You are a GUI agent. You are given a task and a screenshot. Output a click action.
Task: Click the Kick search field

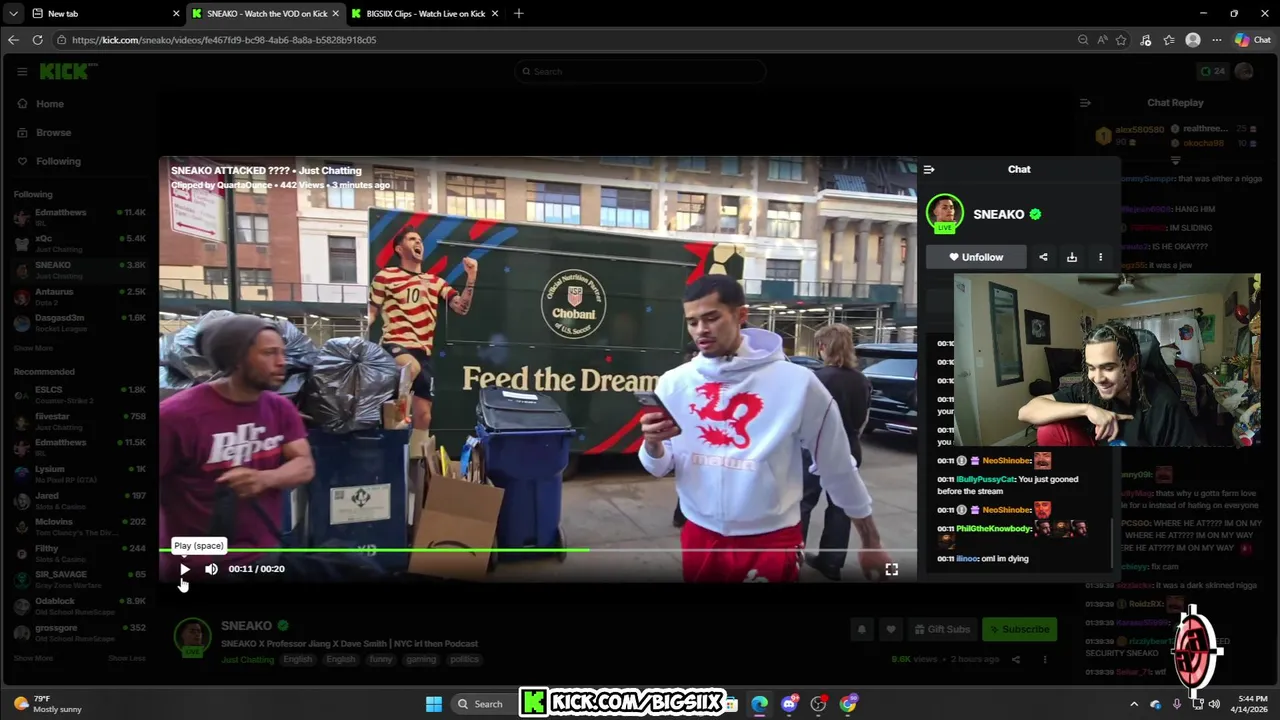pos(640,71)
